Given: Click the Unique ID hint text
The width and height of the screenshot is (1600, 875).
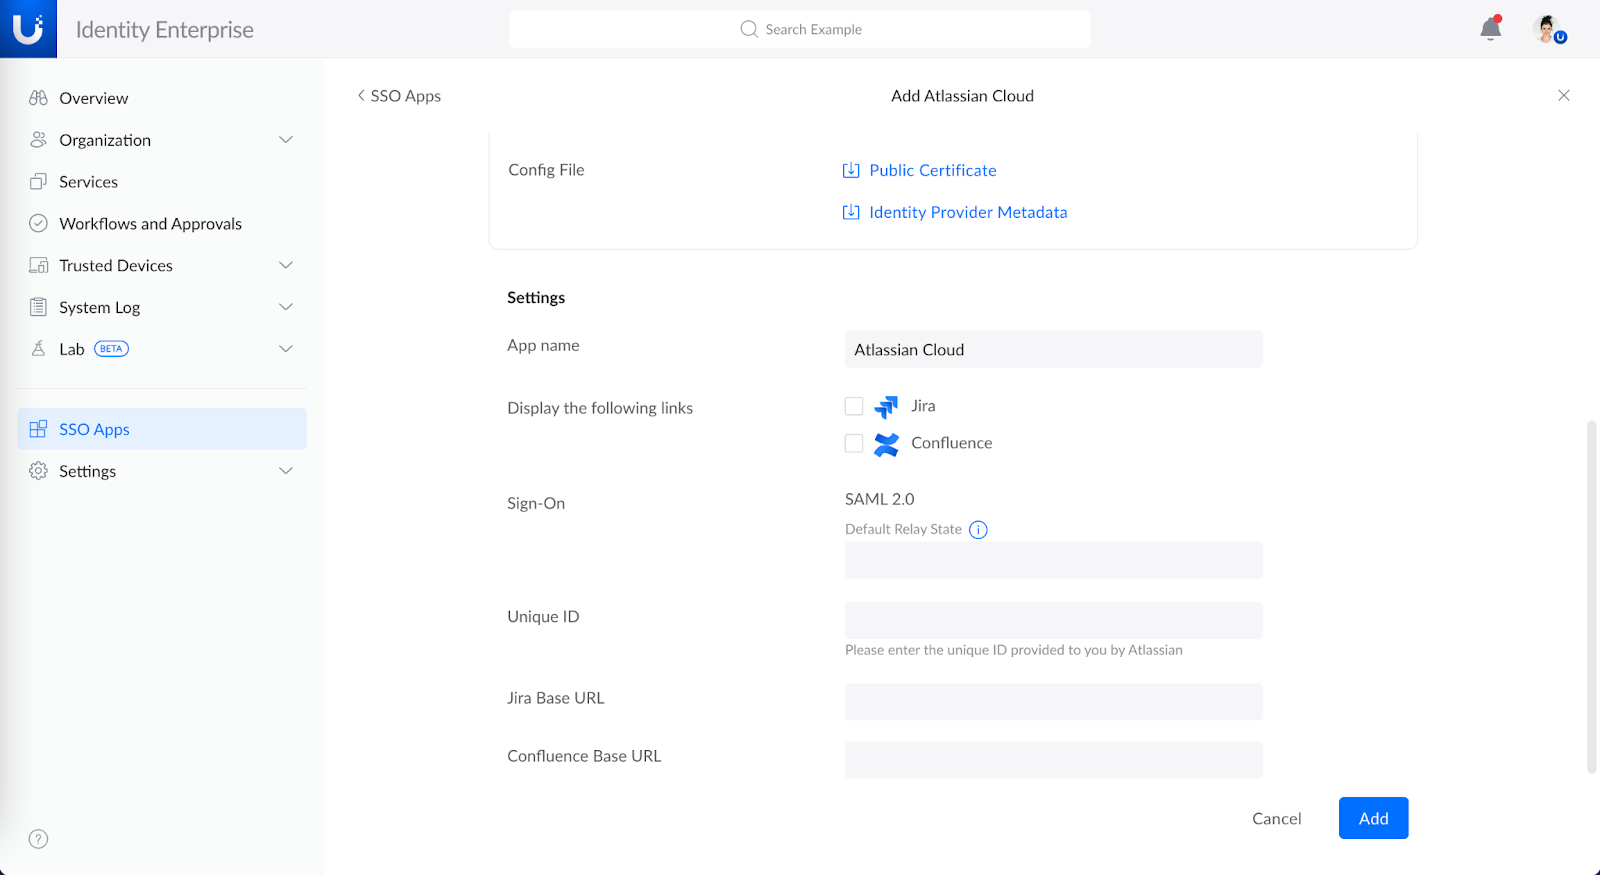Looking at the screenshot, I should (x=1014, y=650).
